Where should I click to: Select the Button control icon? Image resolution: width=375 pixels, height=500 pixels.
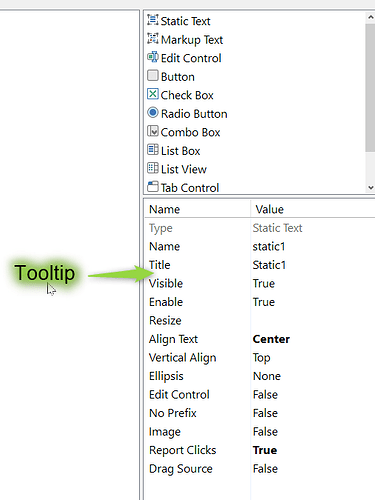[x=153, y=75]
